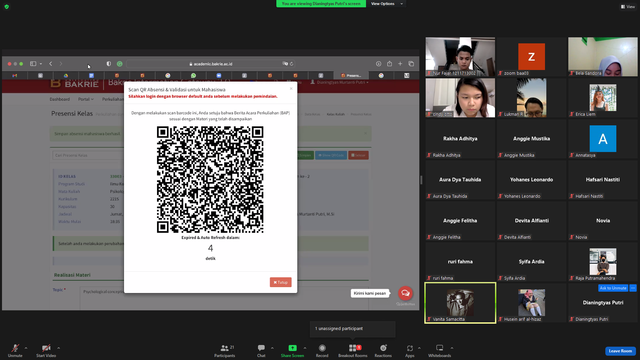Open Dashboard in the site menu
This screenshot has height=360, width=640.
point(60,99)
